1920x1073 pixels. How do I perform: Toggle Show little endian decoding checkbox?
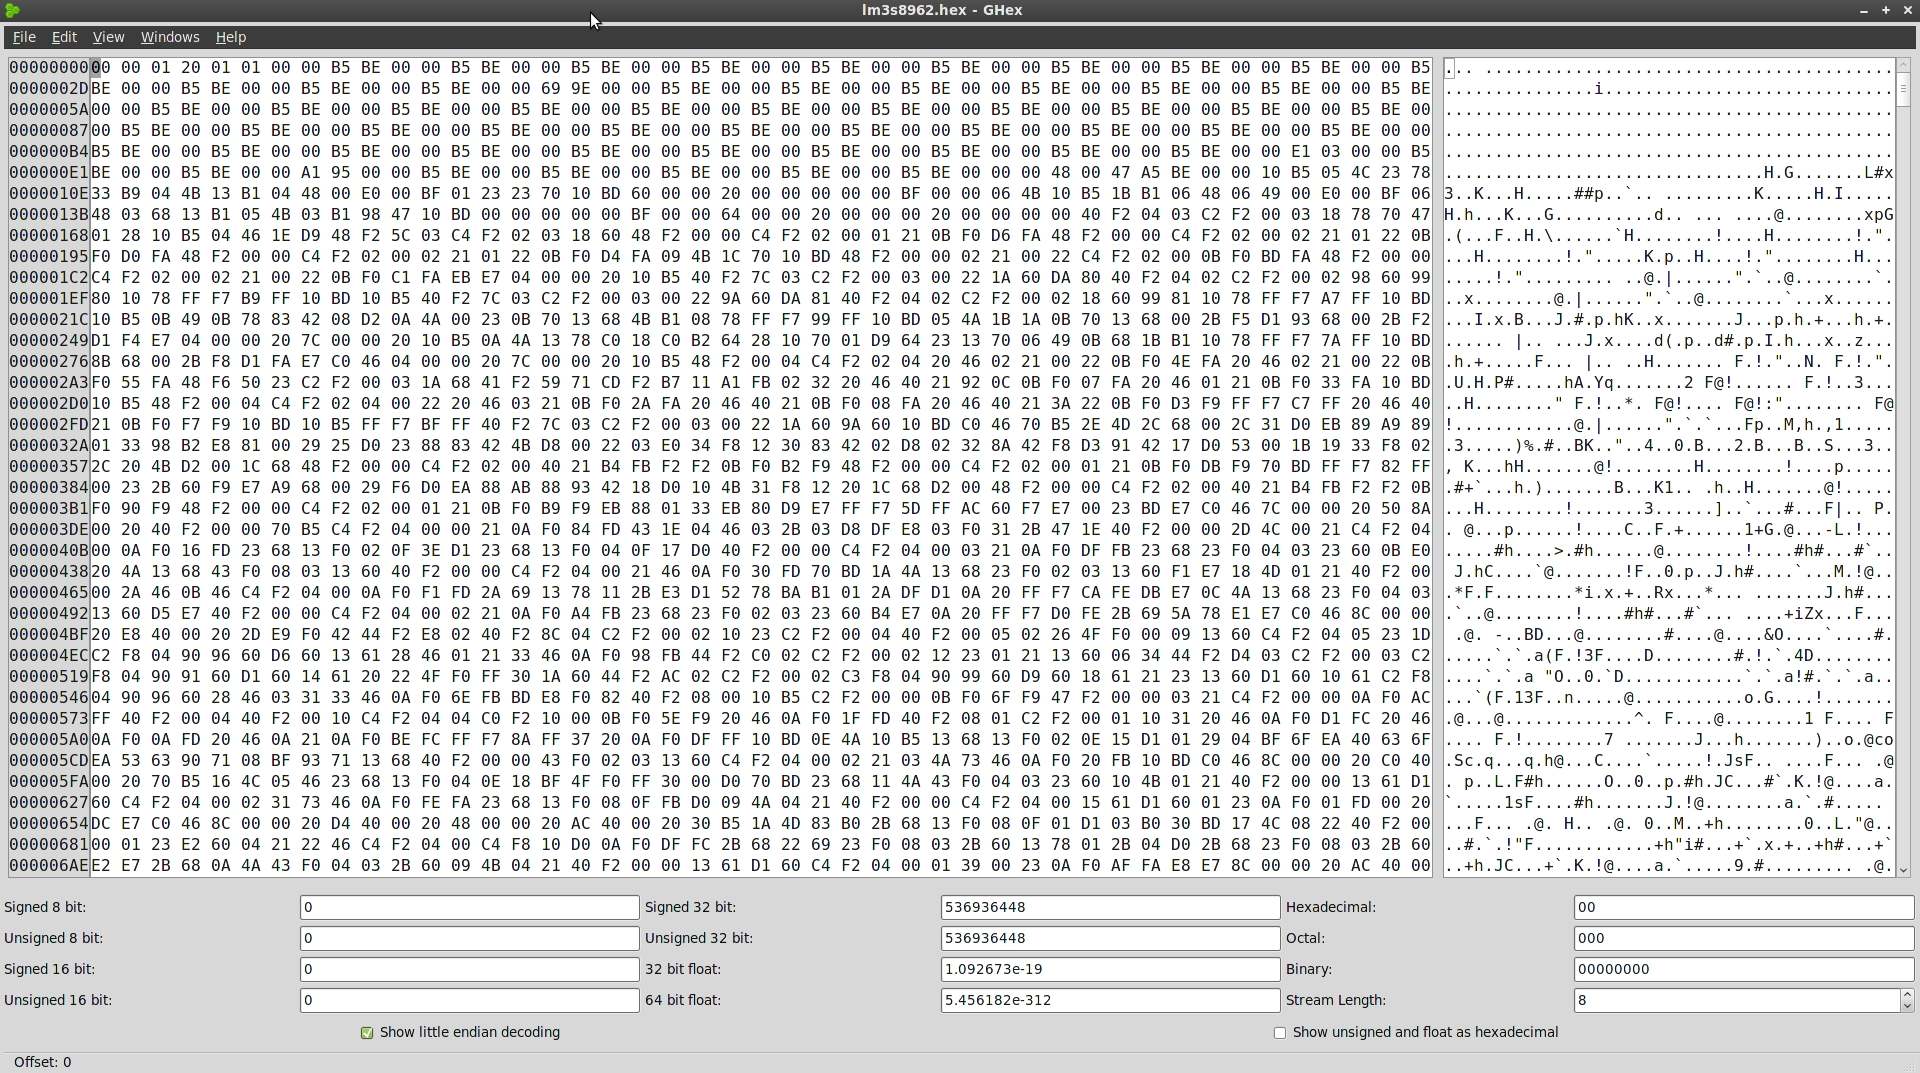[x=367, y=1033]
